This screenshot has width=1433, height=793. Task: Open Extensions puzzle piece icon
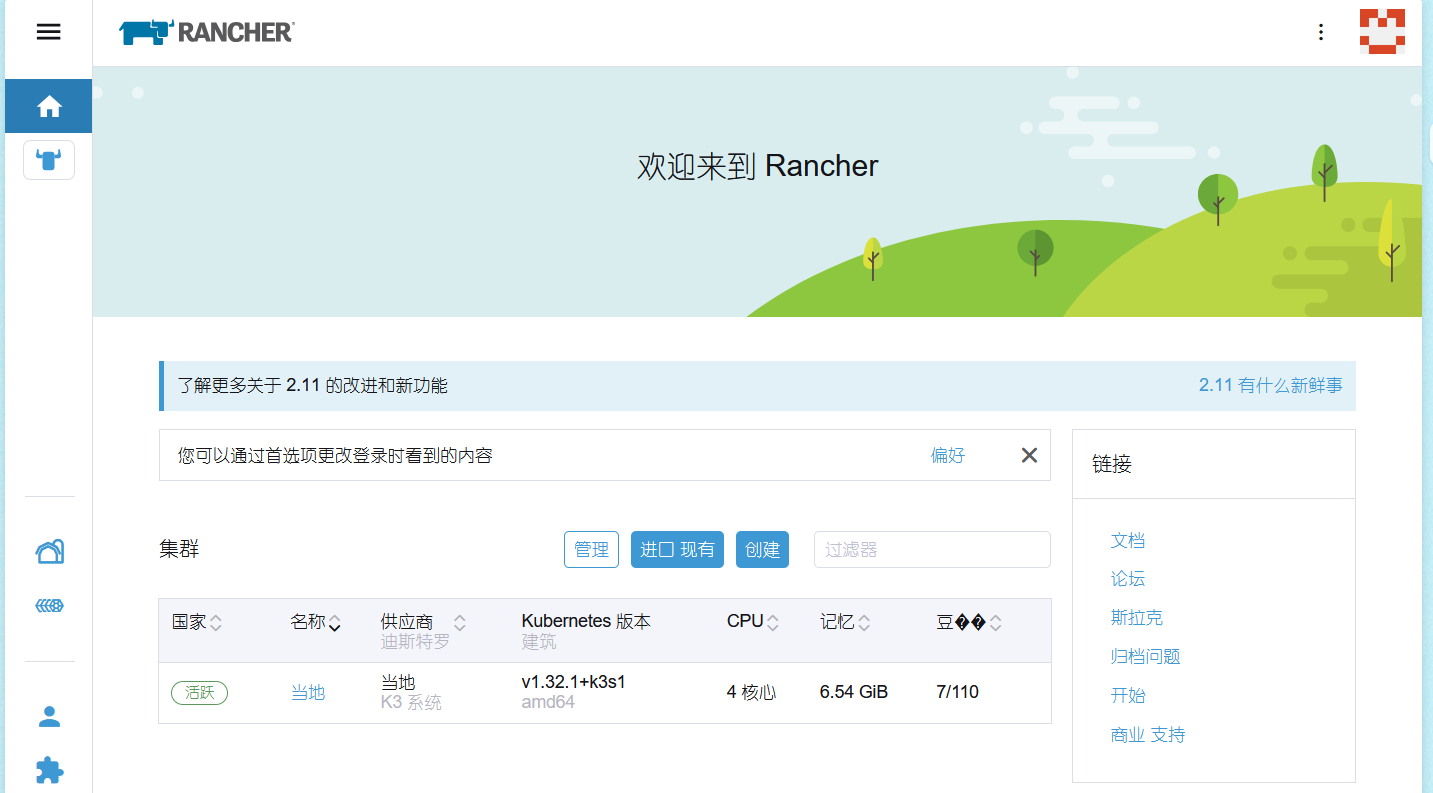pyautogui.click(x=50, y=769)
